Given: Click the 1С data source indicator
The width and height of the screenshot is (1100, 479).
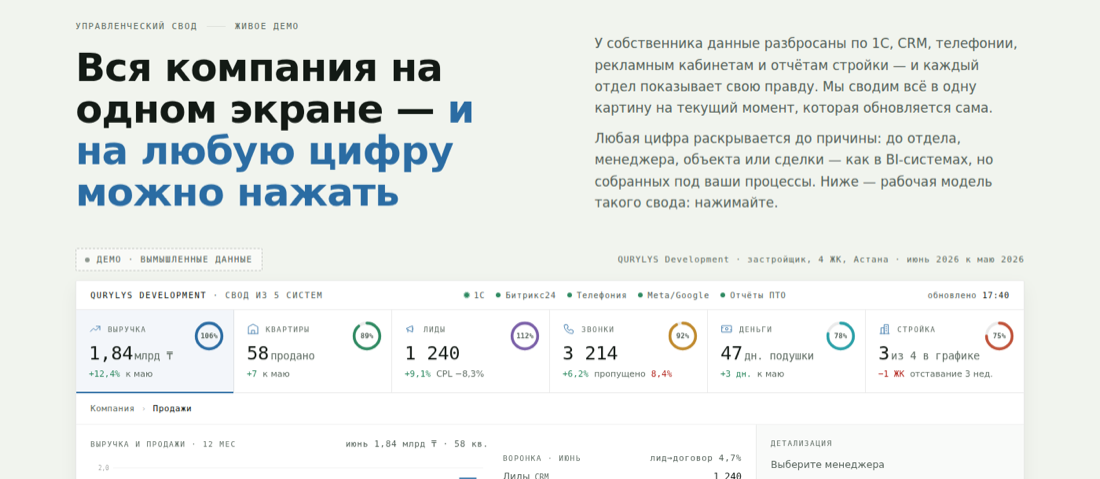Looking at the screenshot, I should pos(474,295).
